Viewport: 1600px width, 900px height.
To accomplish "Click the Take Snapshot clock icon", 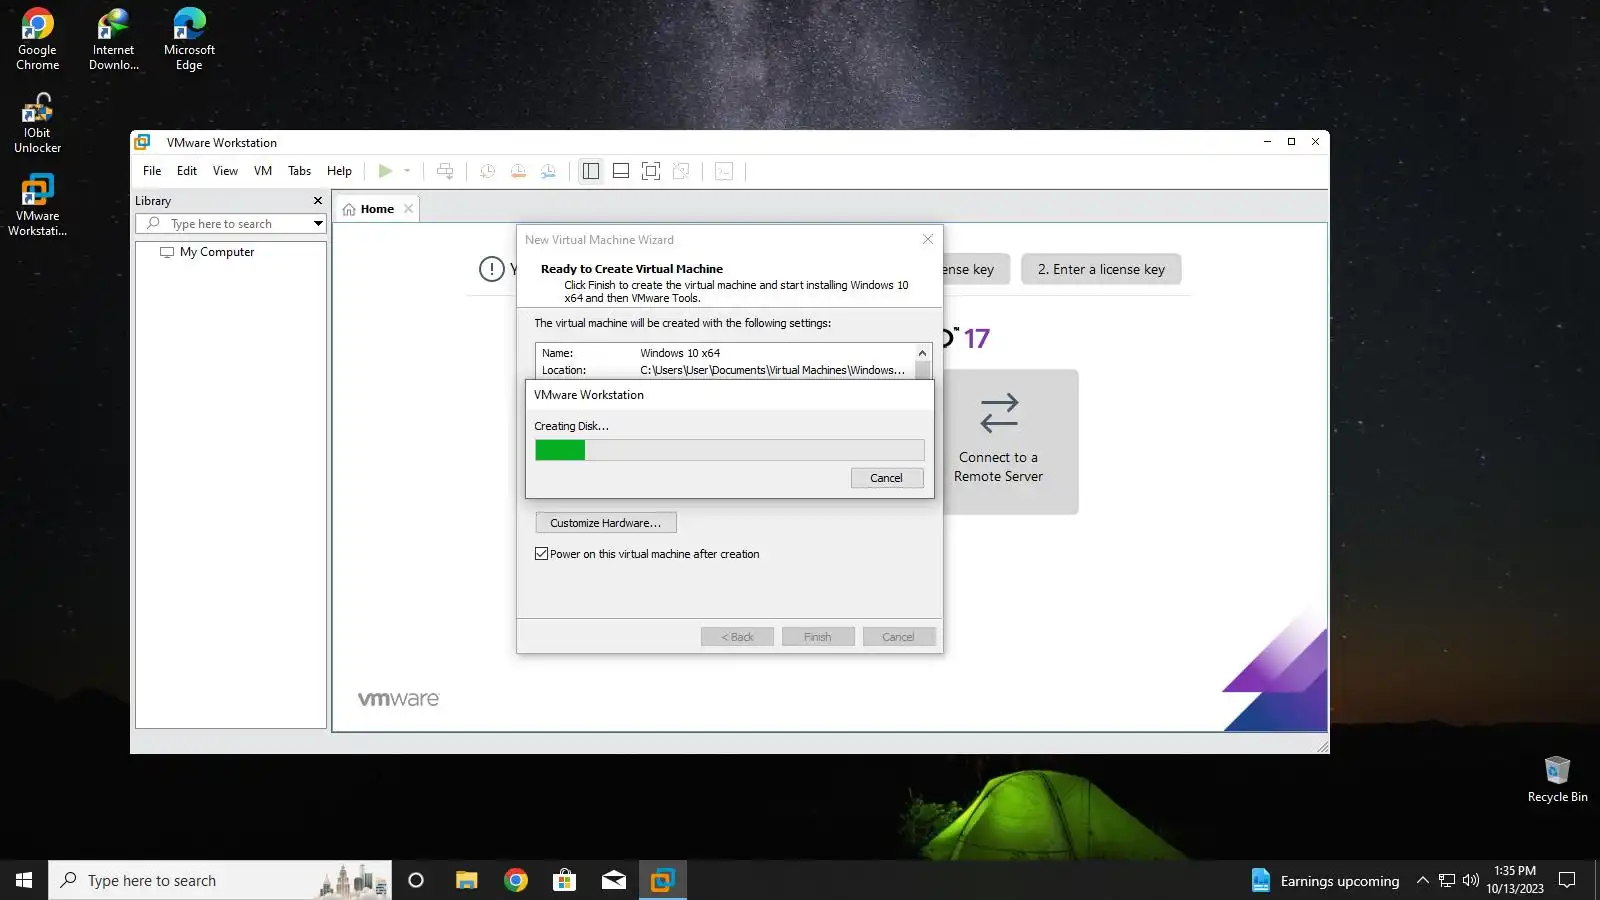I will pyautogui.click(x=487, y=171).
